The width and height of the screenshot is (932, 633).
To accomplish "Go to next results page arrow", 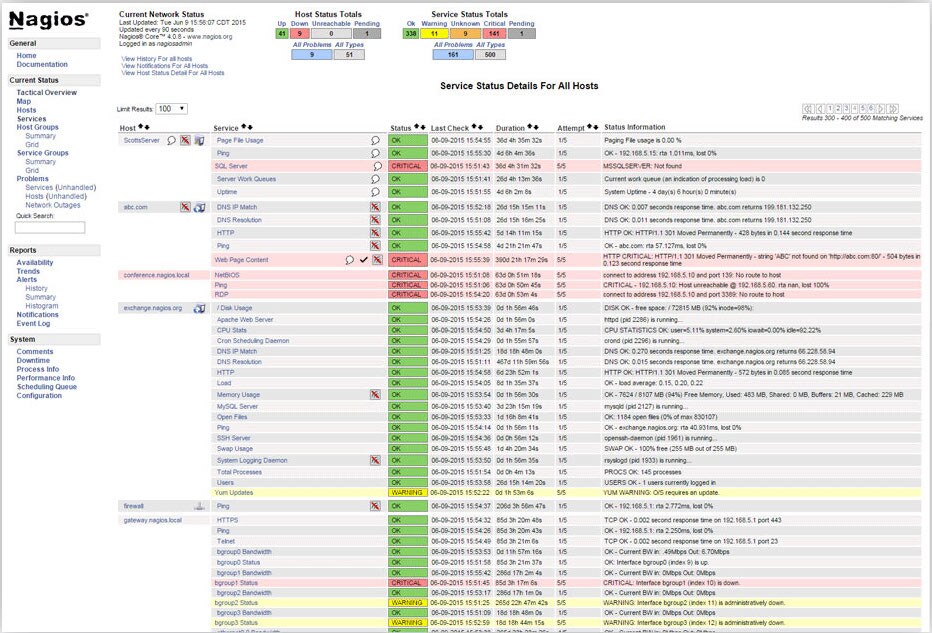I will point(881,109).
